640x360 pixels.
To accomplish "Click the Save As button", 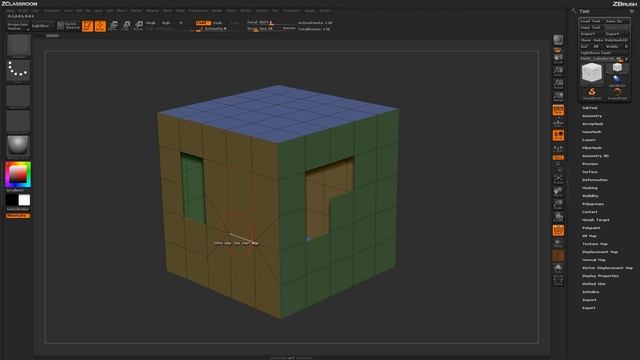I will [616, 21].
